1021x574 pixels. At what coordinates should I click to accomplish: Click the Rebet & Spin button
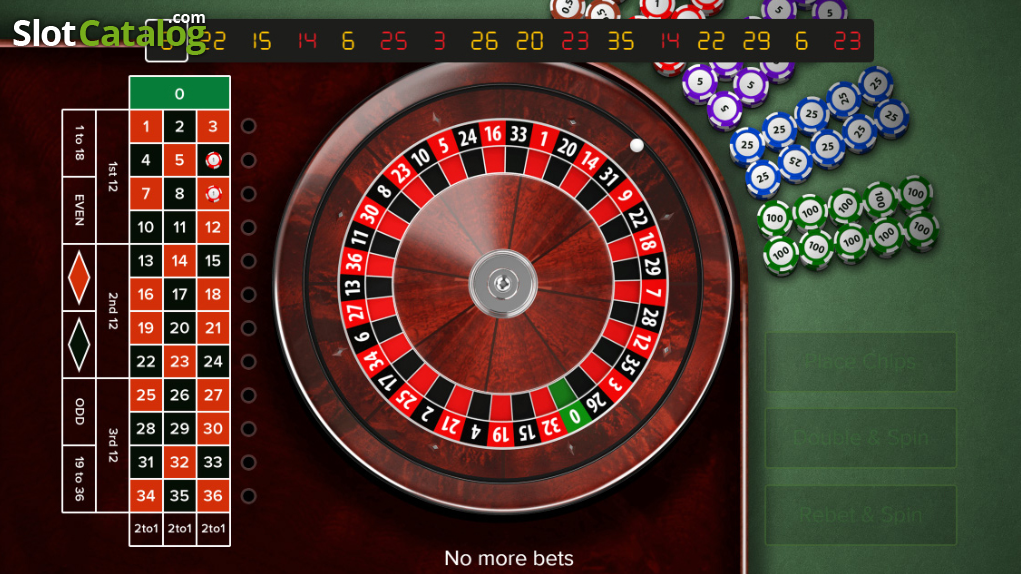click(860, 515)
